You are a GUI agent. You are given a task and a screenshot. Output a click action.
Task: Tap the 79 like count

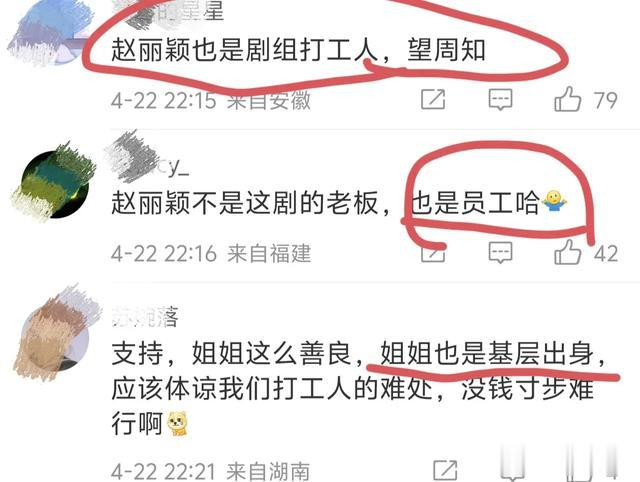click(605, 100)
